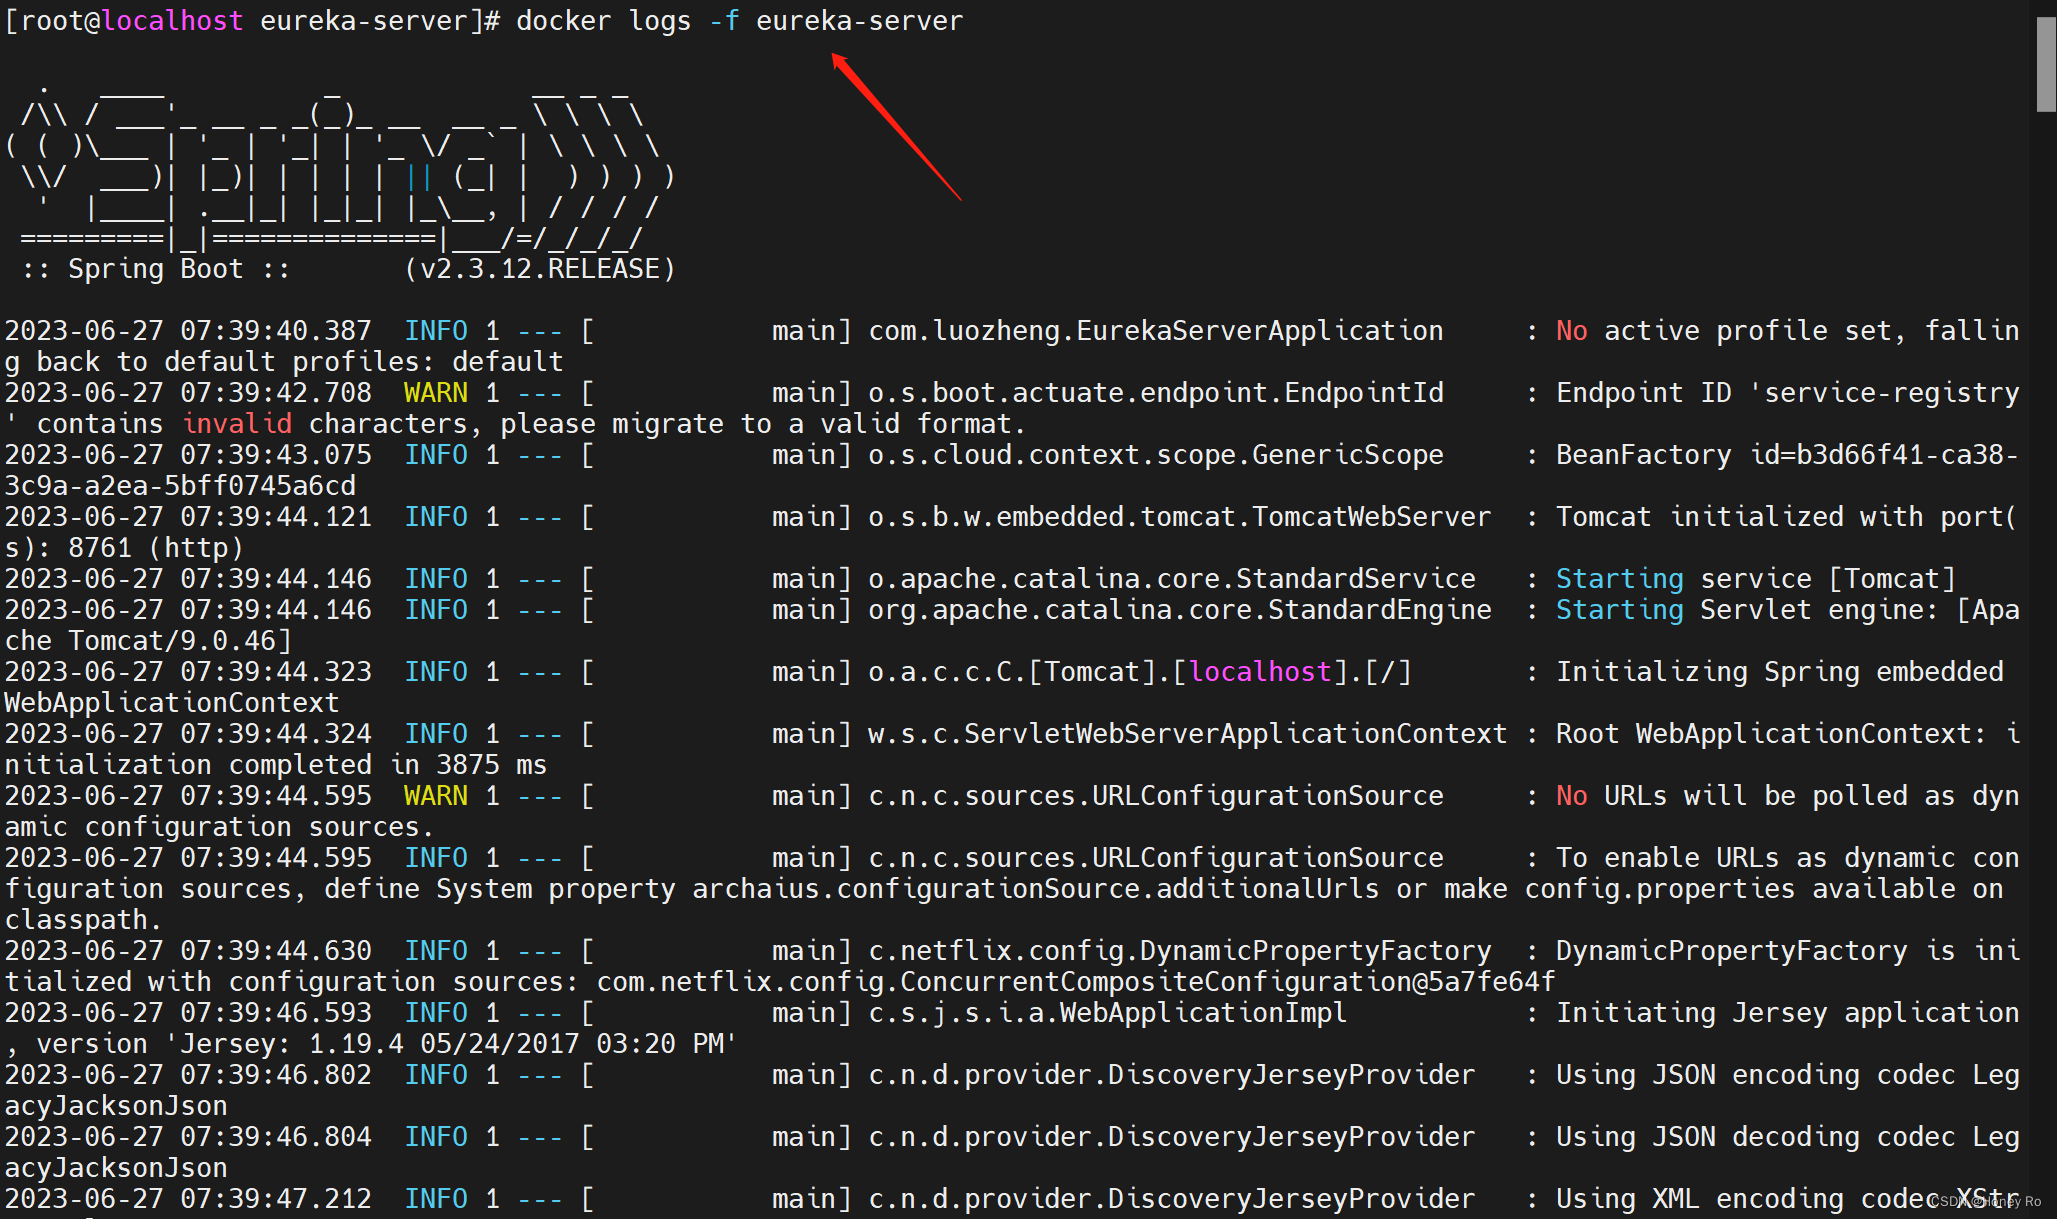The height and width of the screenshot is (1219, 2057).
Task: Click 's): 8761 (http)' port text
Action: click(124, 548)
